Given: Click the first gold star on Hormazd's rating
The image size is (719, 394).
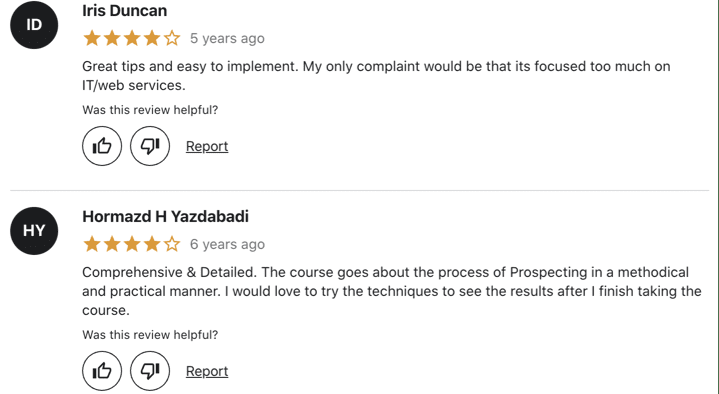Looking at the screenshot, I should coord(92,244).
